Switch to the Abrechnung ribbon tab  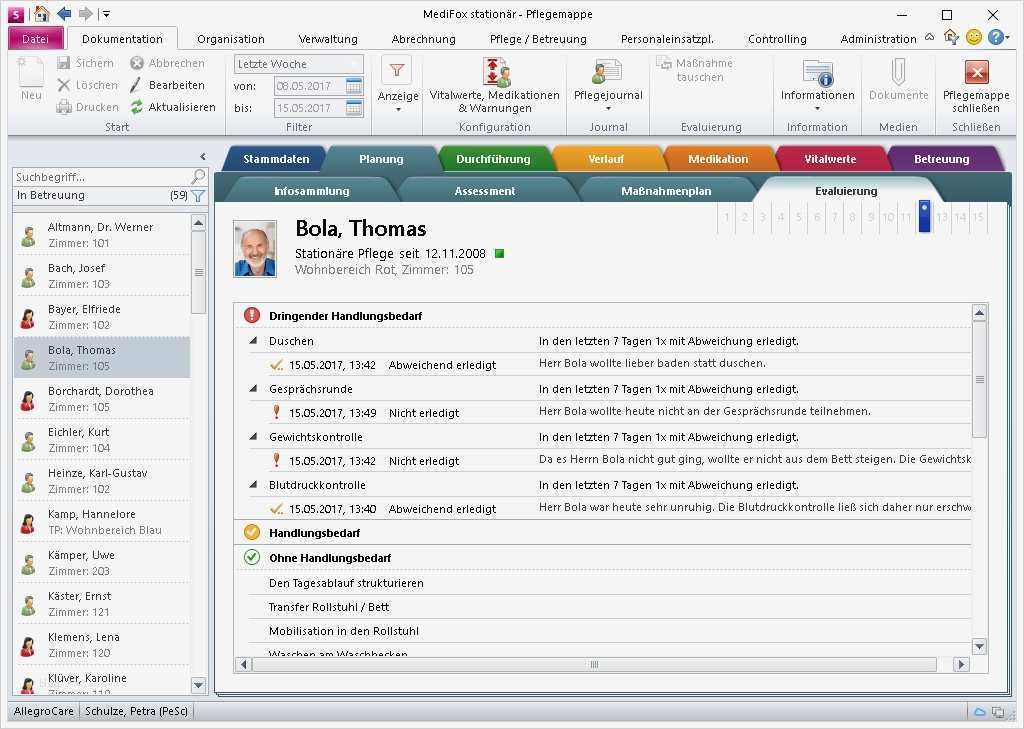(423, 39)
